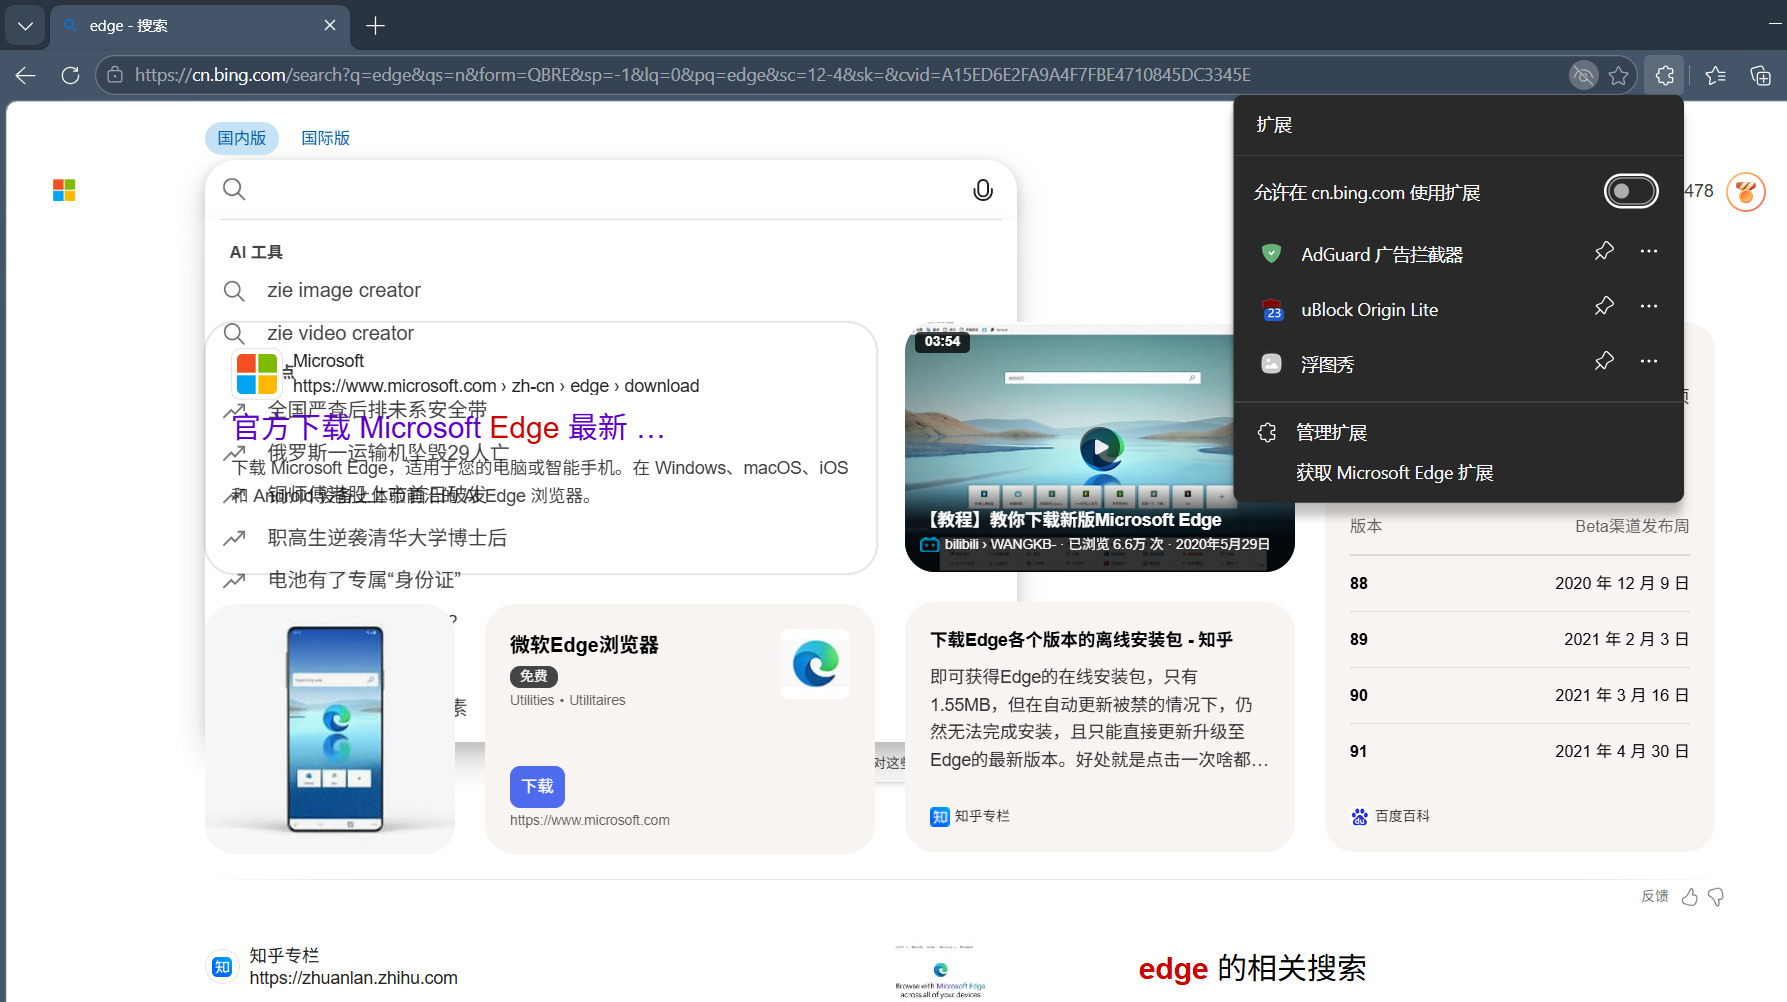Click the rewards points 478 counter
The height and width of the screenshot is (1002, 1787).
(x=1699, y=191)
